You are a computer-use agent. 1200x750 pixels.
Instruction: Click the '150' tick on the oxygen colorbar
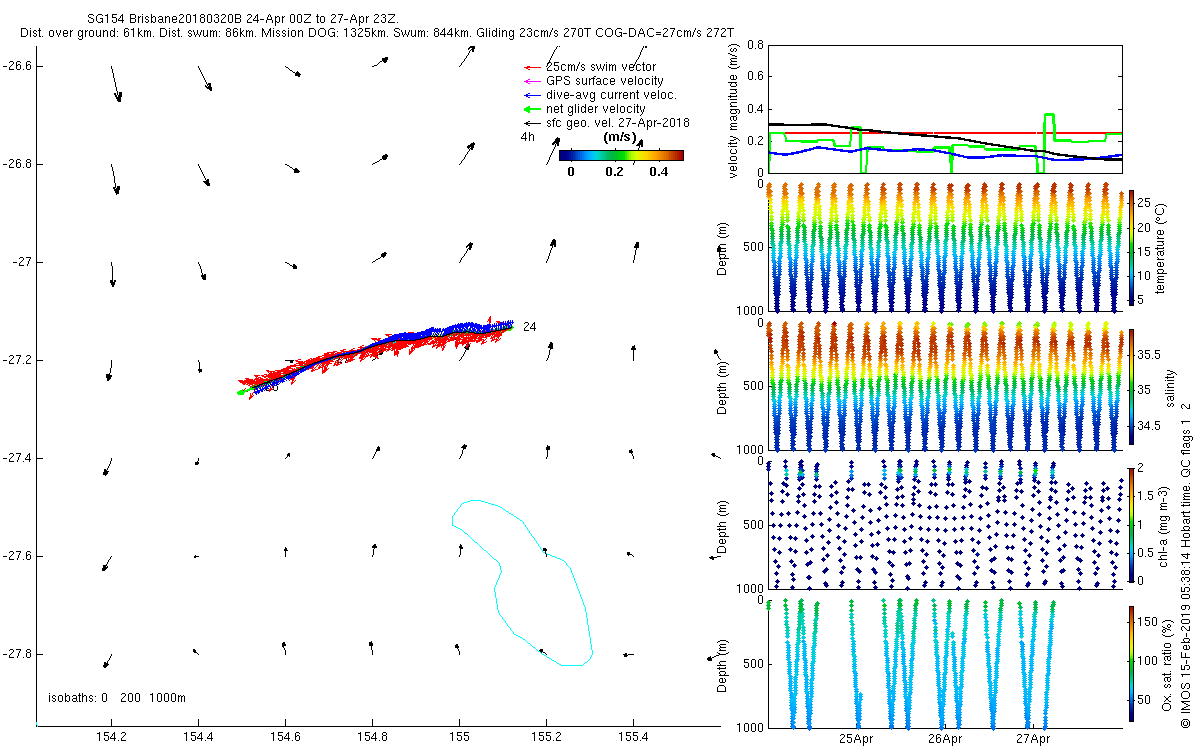click(x=1147, y=622)
